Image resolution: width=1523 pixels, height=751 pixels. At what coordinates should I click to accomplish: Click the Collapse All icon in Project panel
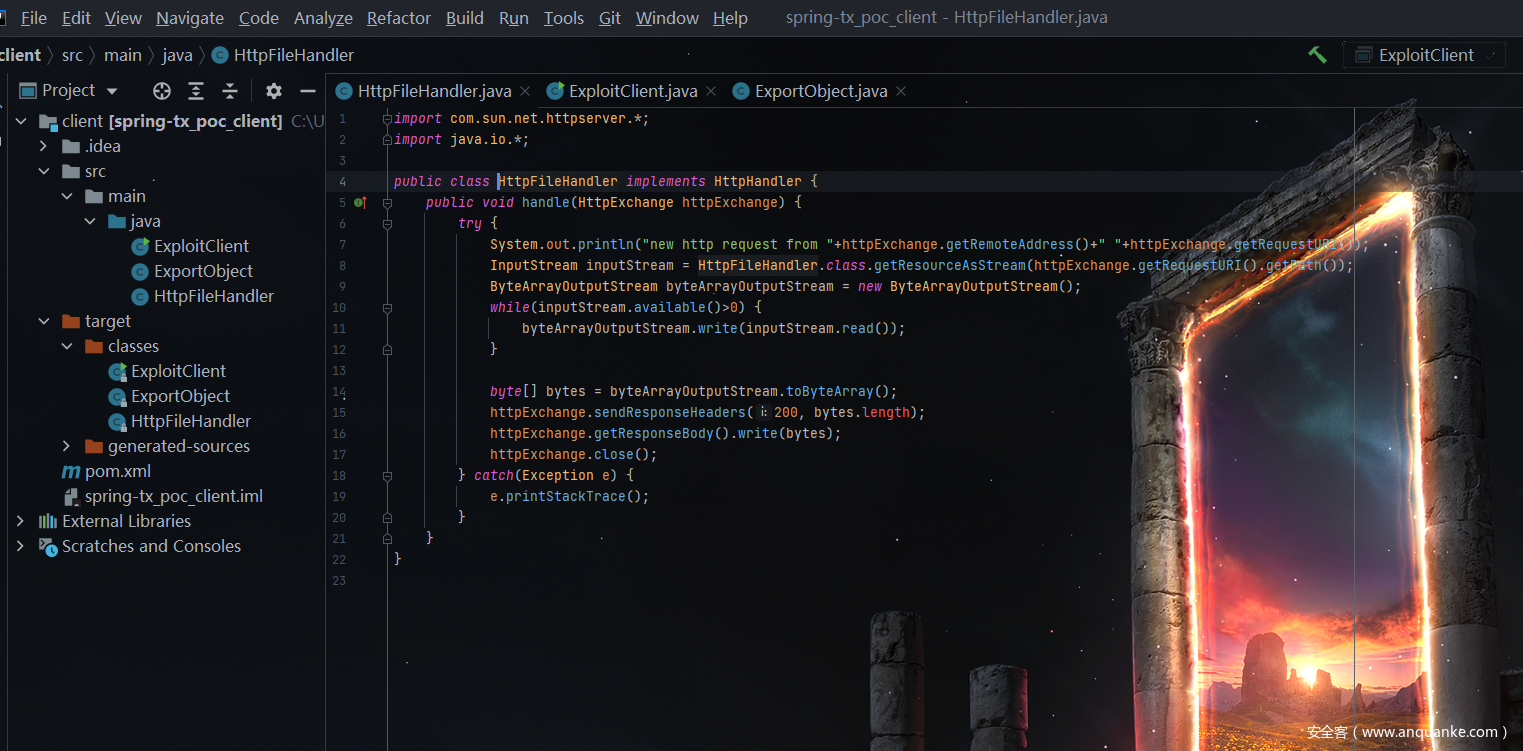click(x=230, y=91)
